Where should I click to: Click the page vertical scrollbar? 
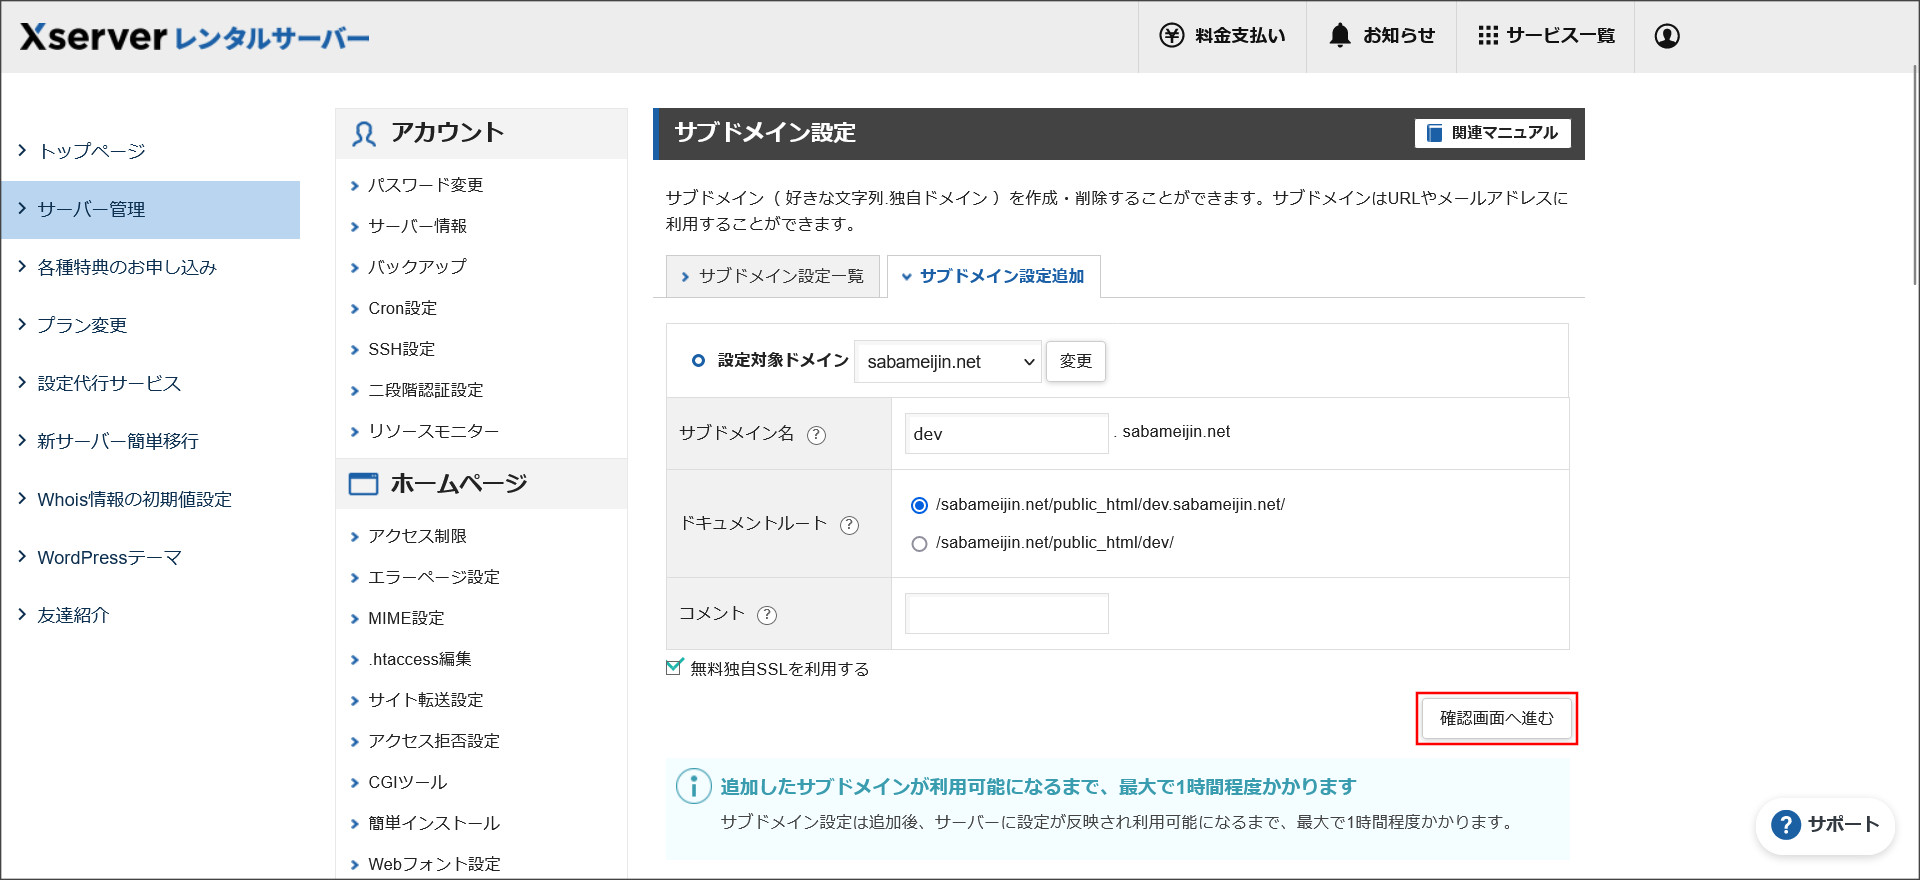[1914, 175]
